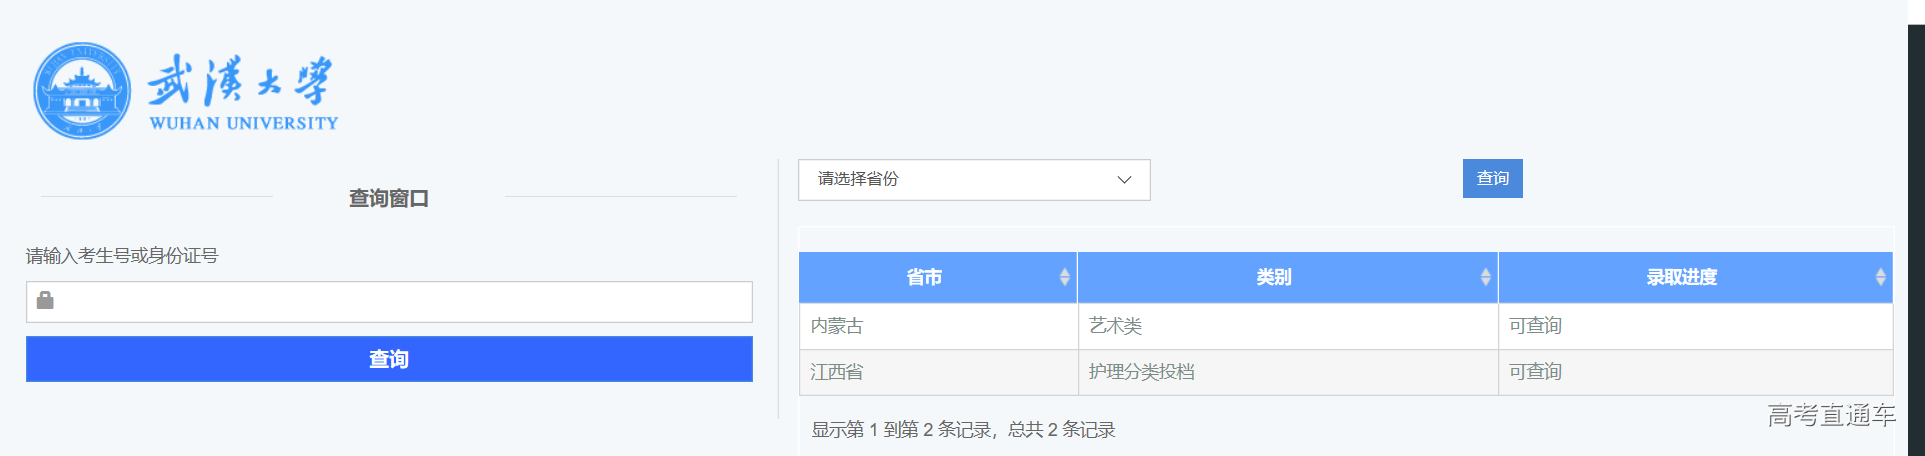Click the 类别 column sort arrows
This screenshot has height=456, width=1925.
(1486, 277)
